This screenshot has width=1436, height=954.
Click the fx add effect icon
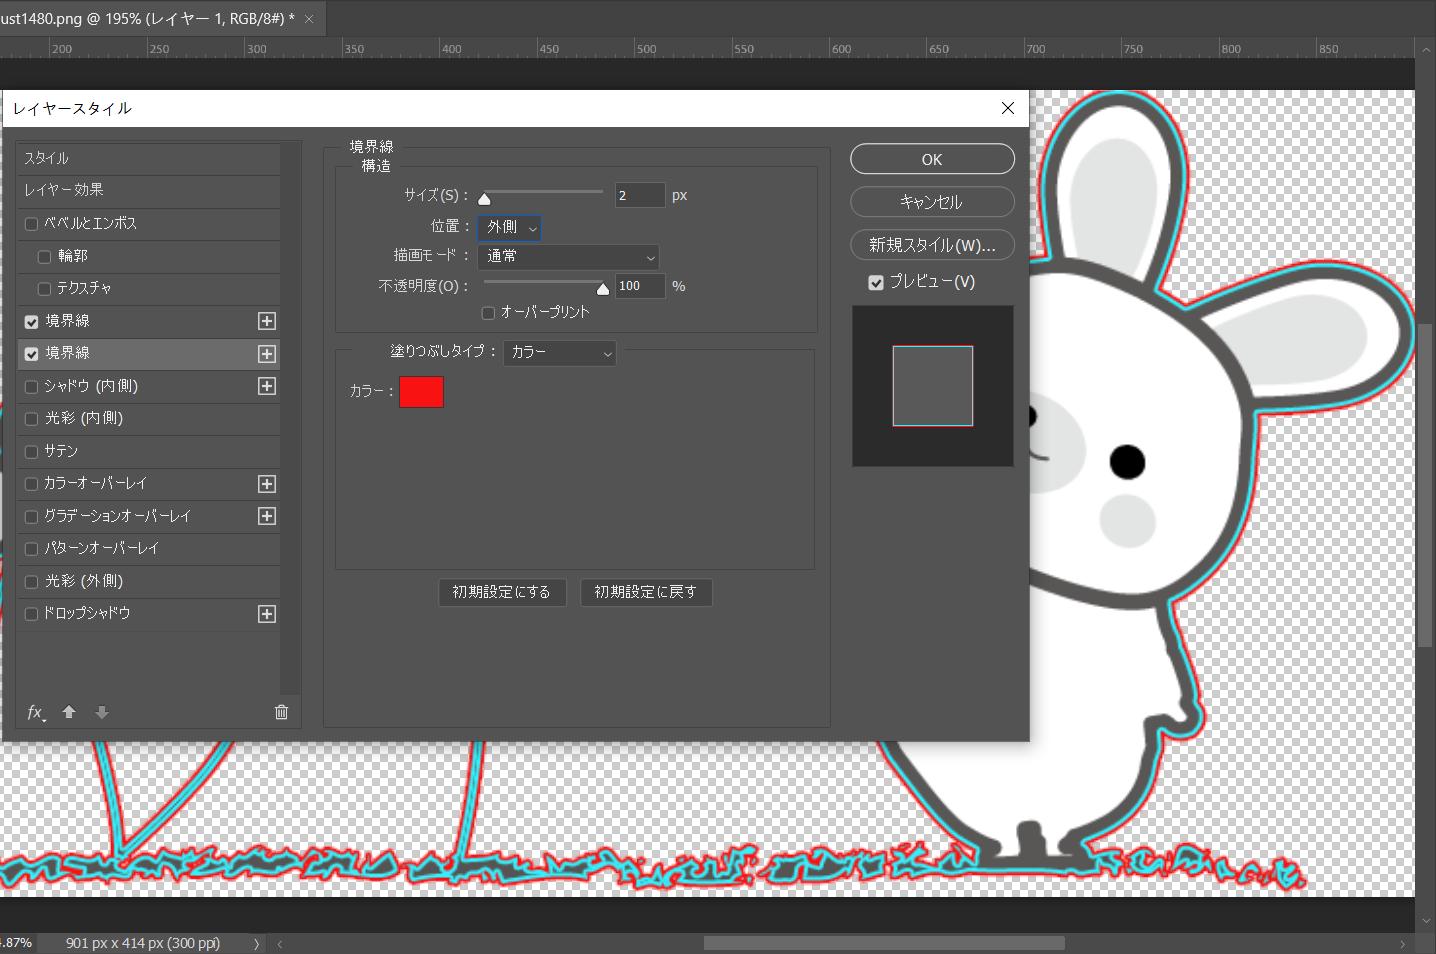35,712
